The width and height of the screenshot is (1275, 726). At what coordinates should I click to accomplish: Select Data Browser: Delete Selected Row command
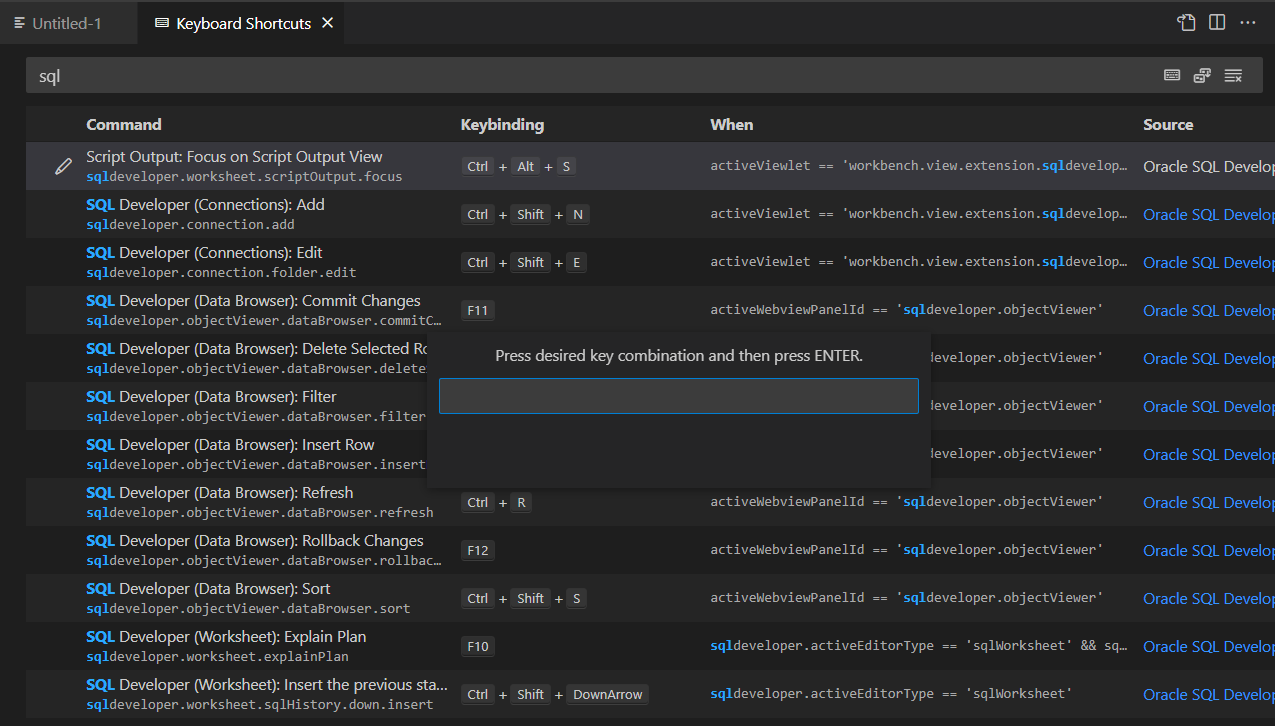pyautogui.click(x=256, y=348)
